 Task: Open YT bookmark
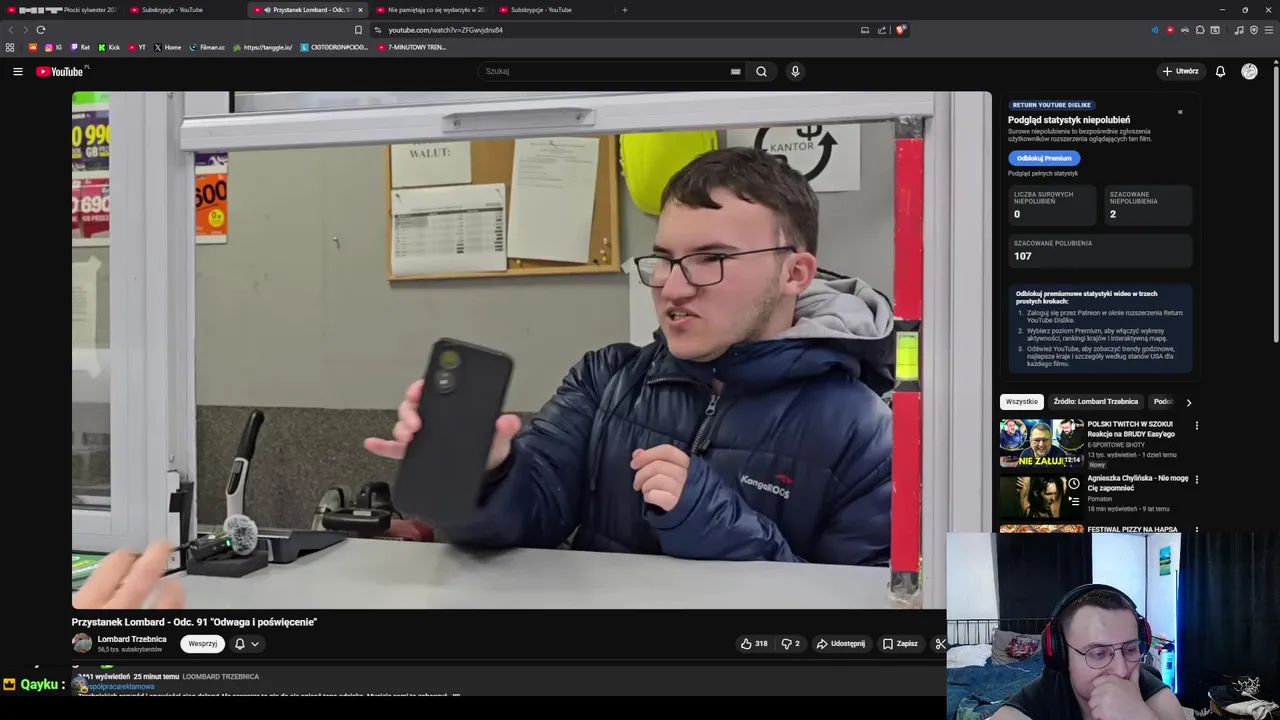(137, 47)
